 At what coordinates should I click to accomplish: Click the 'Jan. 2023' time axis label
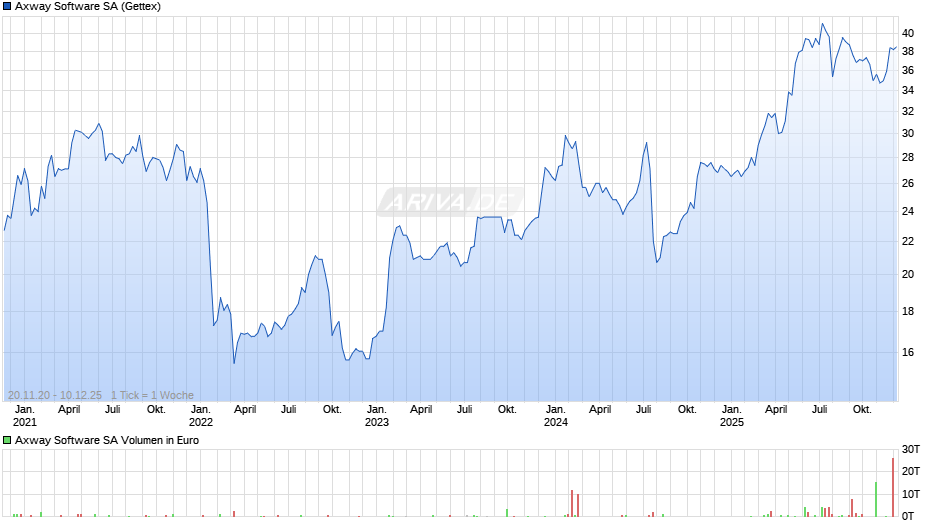pyautogui.click(x=376, y=416)
